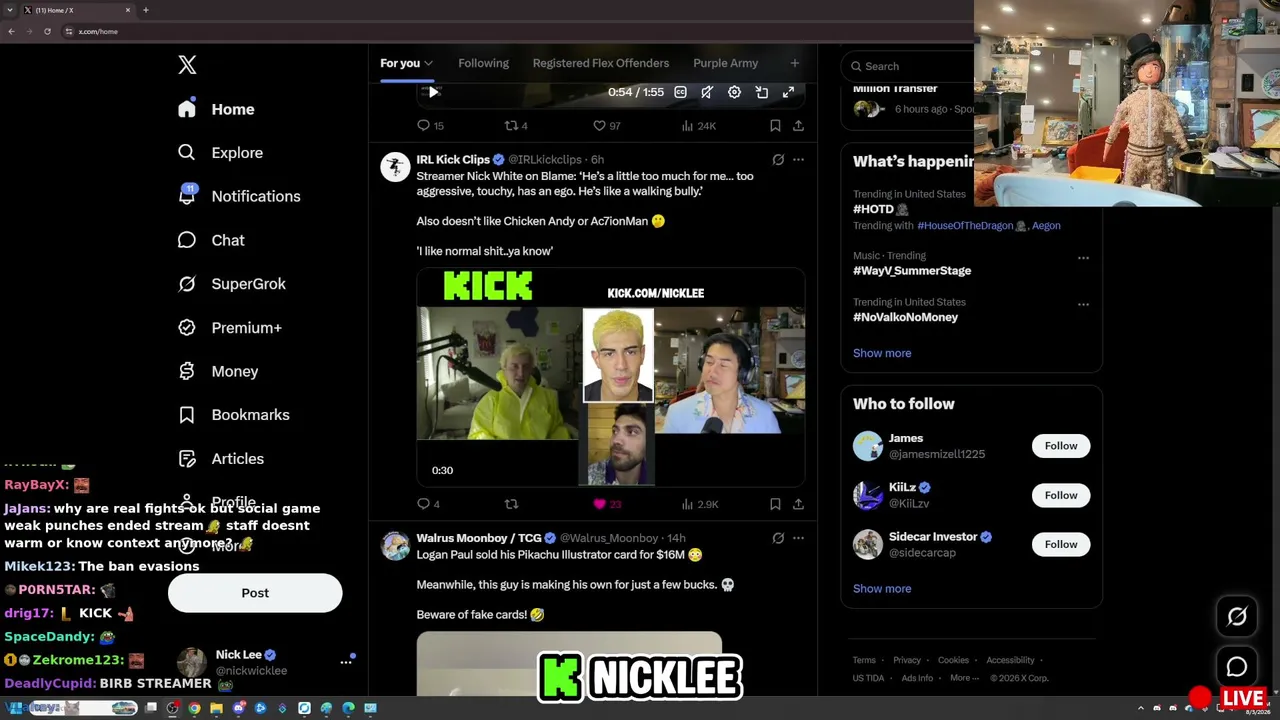
Task: Open more options on IRL Kick Clips post
Action: pos(798,160)
